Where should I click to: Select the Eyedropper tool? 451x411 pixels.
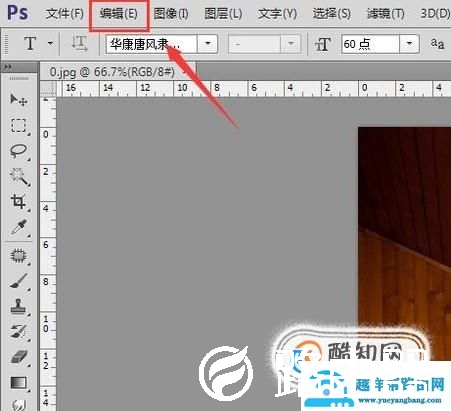(19, 227)
